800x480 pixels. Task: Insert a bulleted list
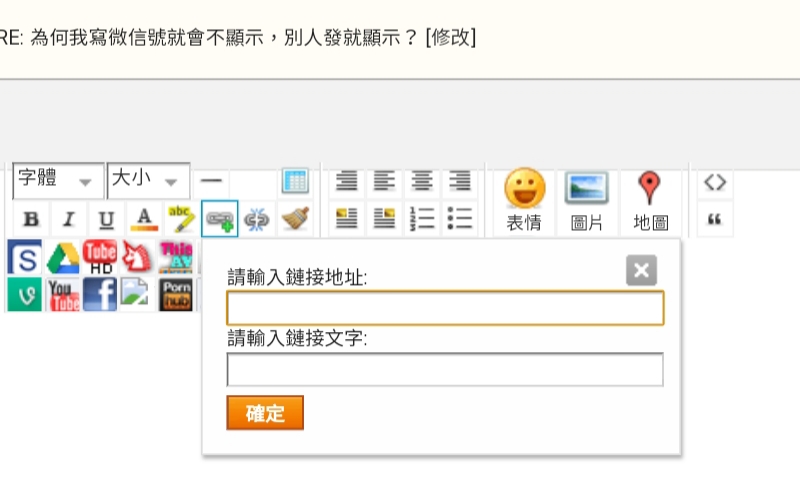(459, 218)
